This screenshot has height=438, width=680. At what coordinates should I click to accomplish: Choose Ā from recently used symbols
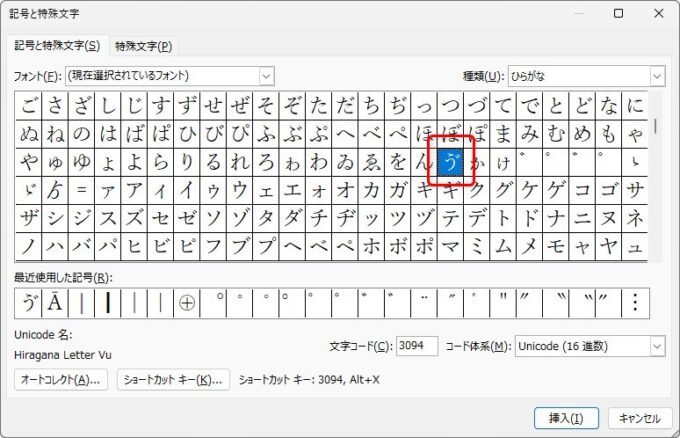click(55, 301)
